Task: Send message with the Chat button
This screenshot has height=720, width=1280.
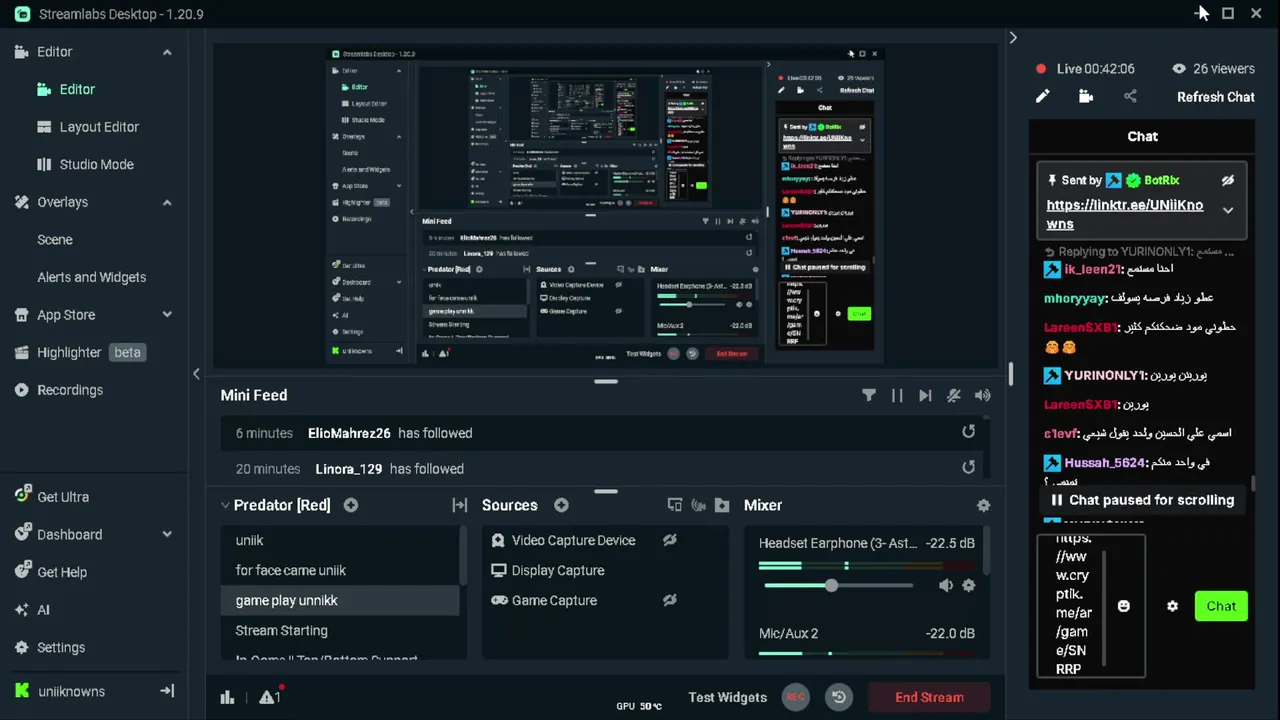Action: [x=1221, y=606]
